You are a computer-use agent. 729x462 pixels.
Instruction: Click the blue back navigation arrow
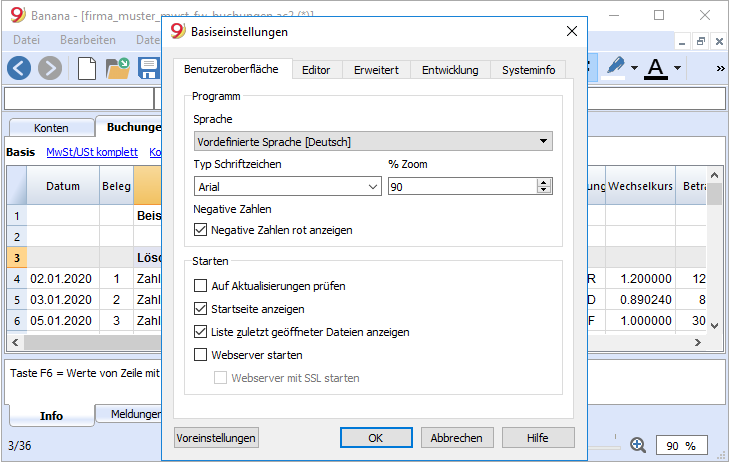click(19, 68)
